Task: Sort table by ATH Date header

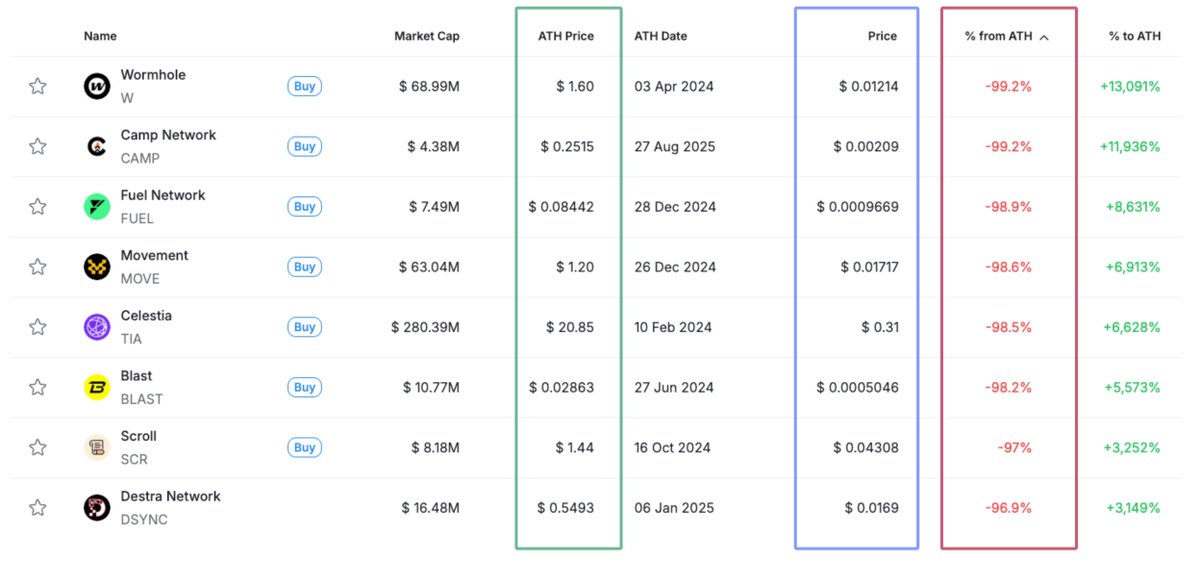Action: coord(661,36)
